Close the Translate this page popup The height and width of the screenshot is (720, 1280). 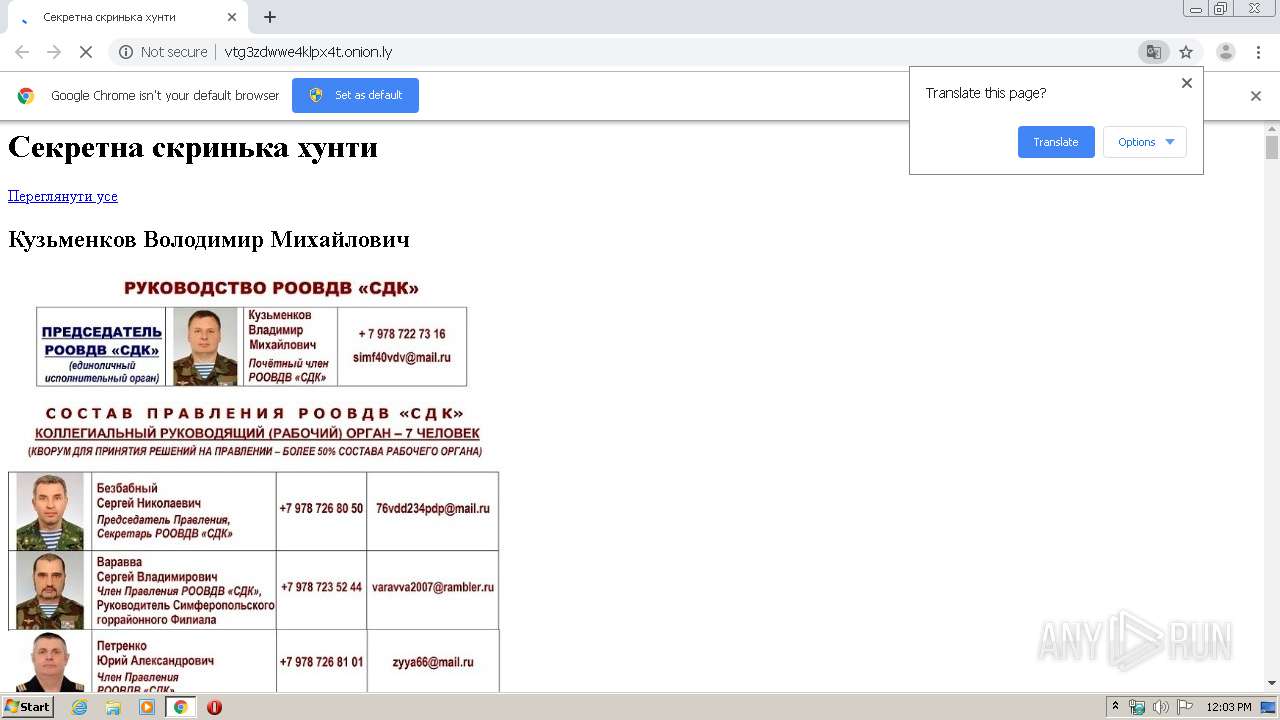coord(1187,83)
